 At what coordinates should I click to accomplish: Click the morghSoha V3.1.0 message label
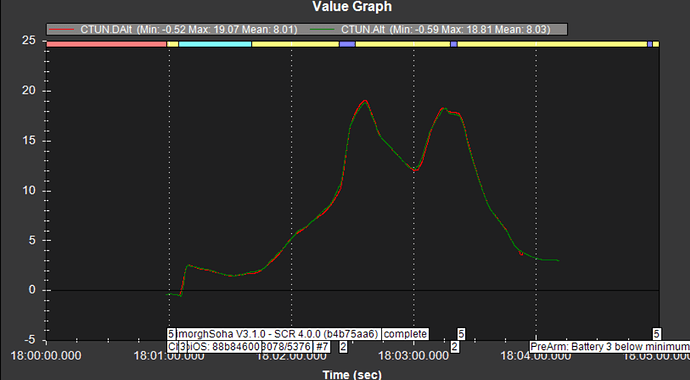point(279,334)
